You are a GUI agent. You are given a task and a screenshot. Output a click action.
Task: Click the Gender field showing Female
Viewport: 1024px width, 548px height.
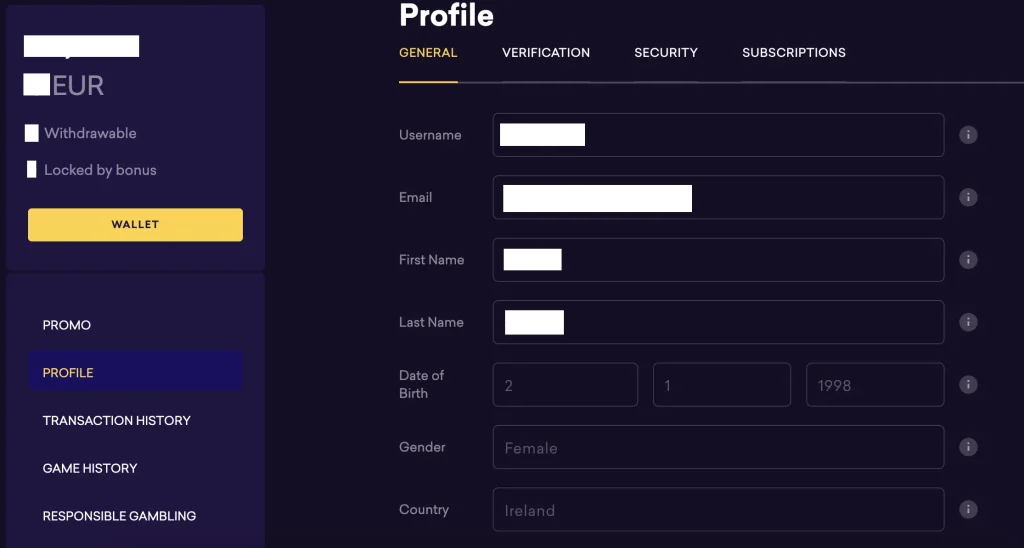[718, 447]
